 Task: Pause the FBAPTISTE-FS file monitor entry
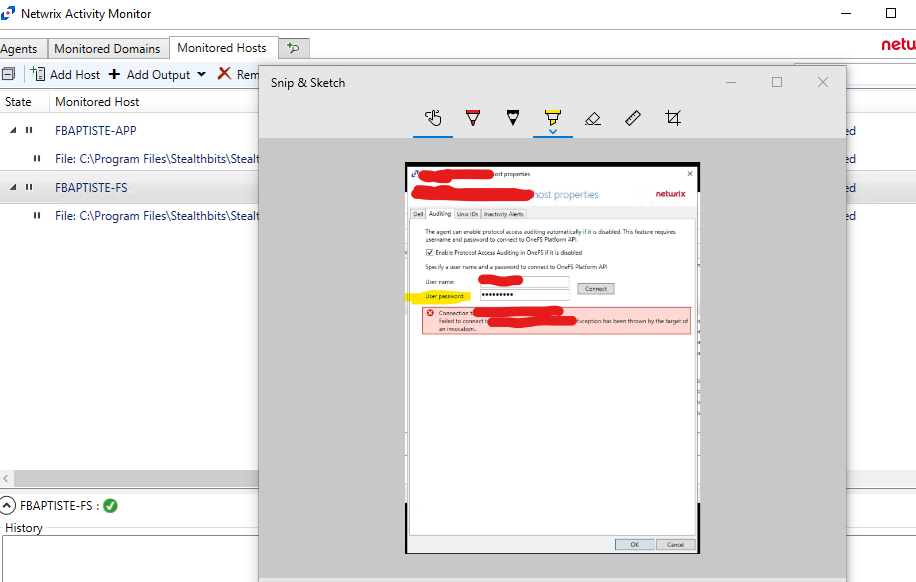37,215
